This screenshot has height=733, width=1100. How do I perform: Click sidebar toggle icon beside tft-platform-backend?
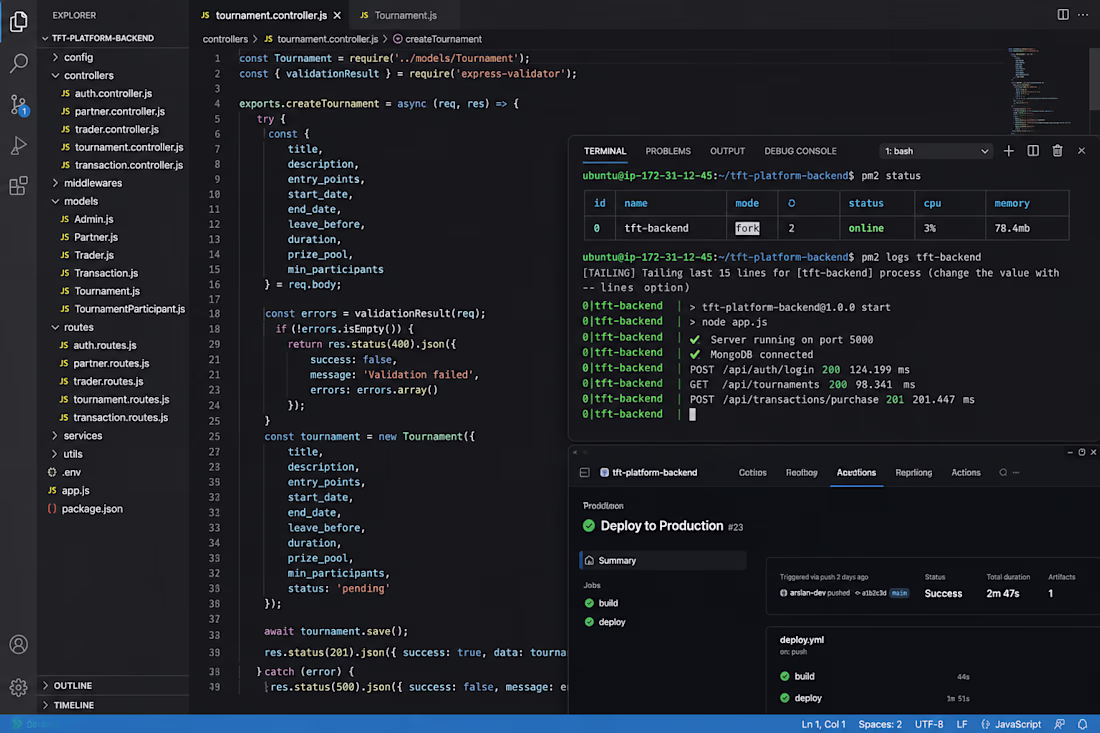pyautogui.click(x=584, y=473)
